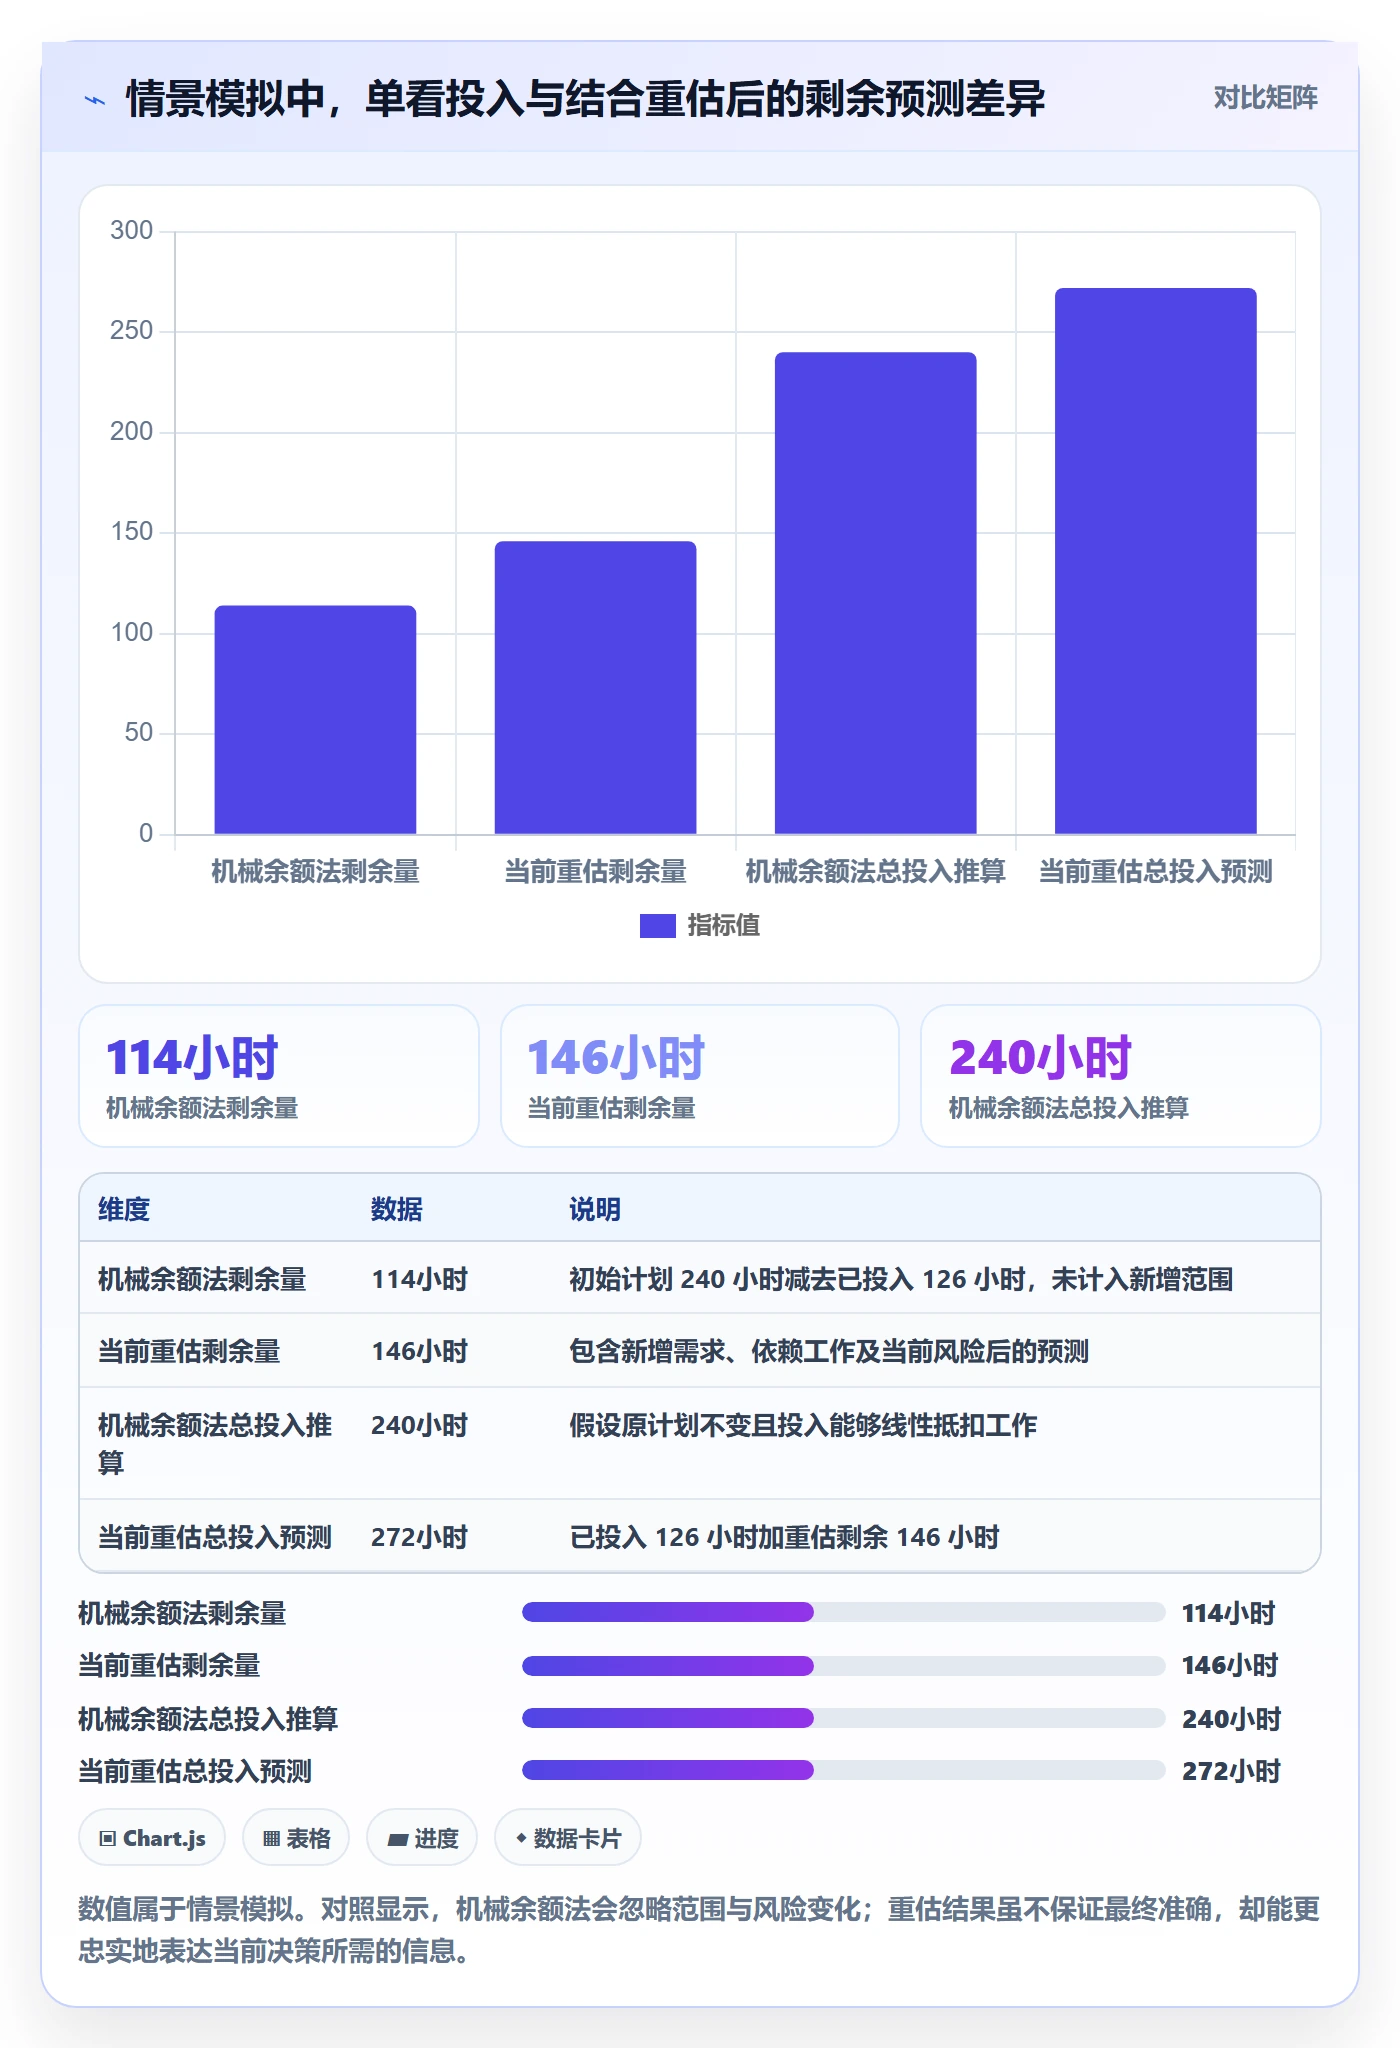The width and height of the screenshot is (1400, 2048).
Task: Click the Chart.js tag chip
Action: [x=152, y=1838]
